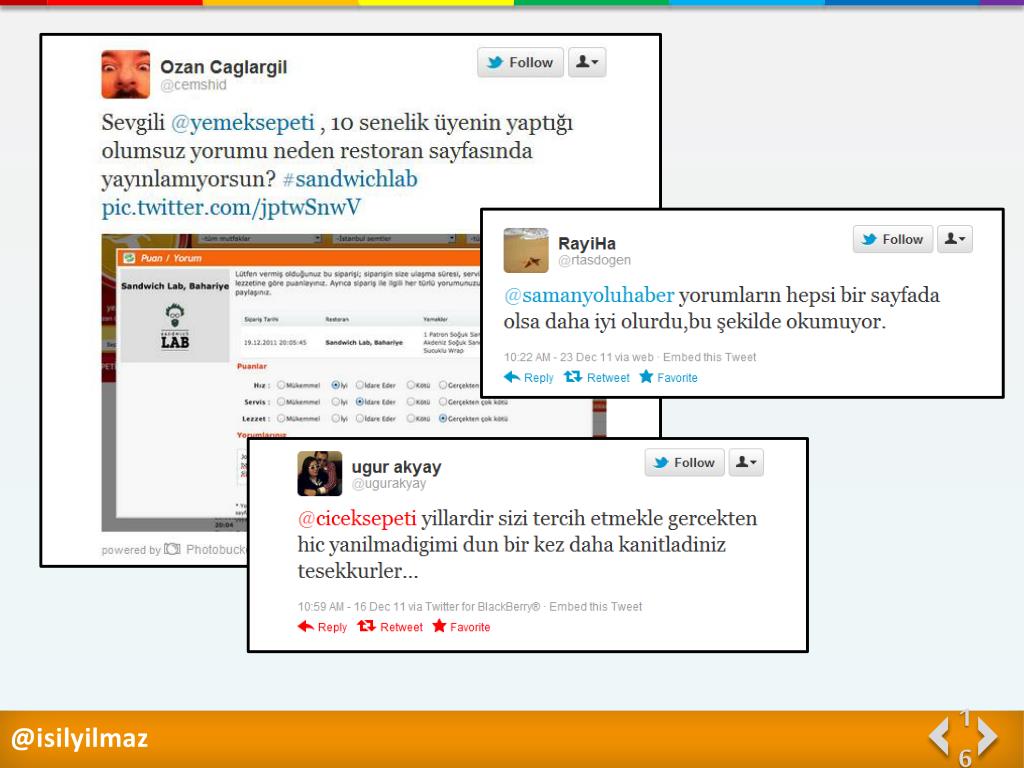Open the @samanyoluhaber mention link
This screenshot has height=768, width=1024.
tap(589, 296)
